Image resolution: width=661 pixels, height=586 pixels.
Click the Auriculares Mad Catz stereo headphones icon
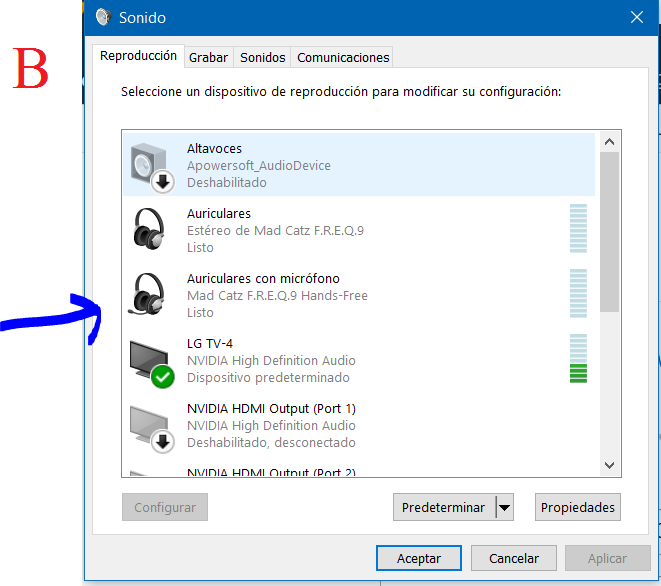149,229
